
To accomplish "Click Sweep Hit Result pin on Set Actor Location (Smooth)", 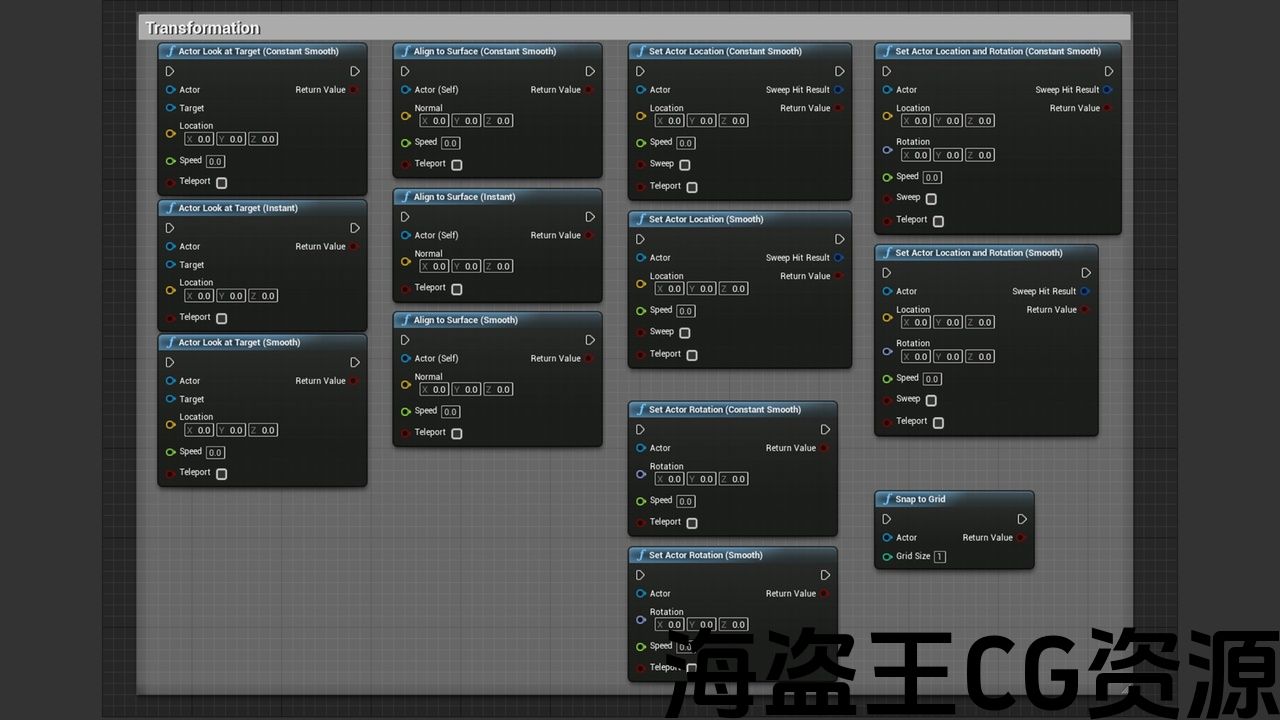I will click(838, 258).
